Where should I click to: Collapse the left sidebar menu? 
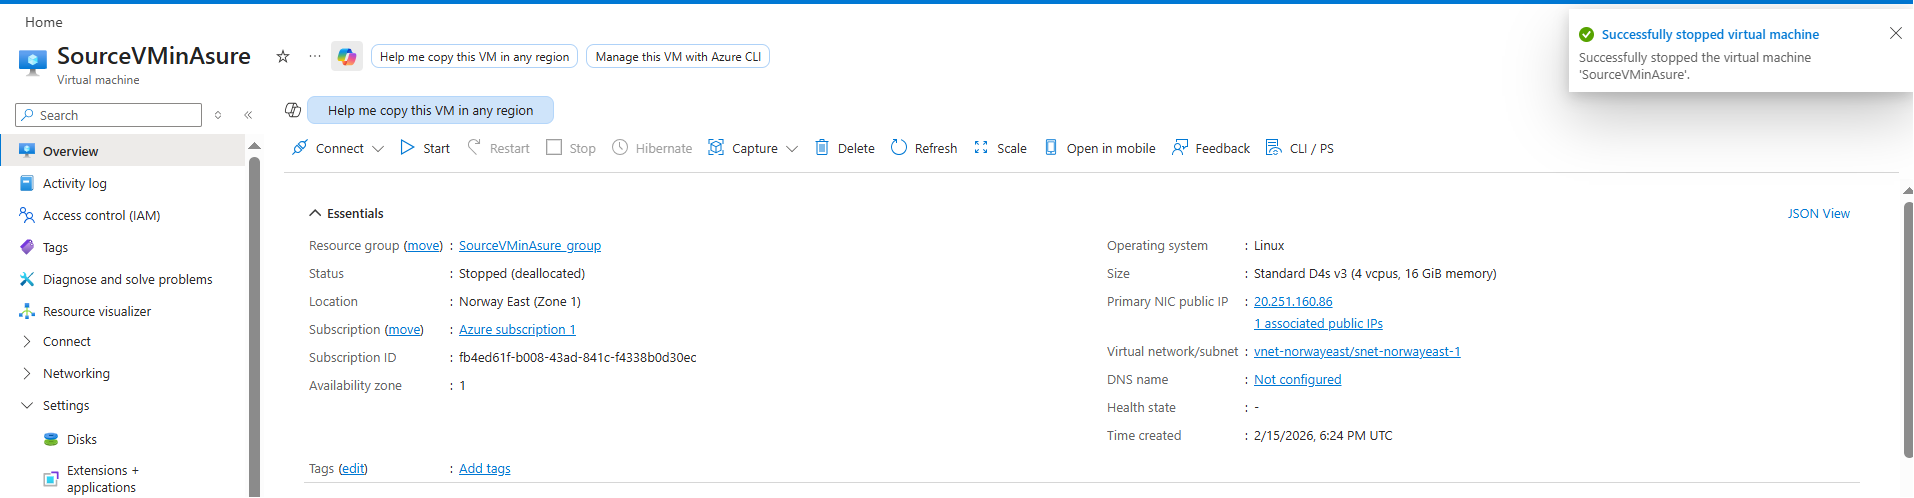248,115
